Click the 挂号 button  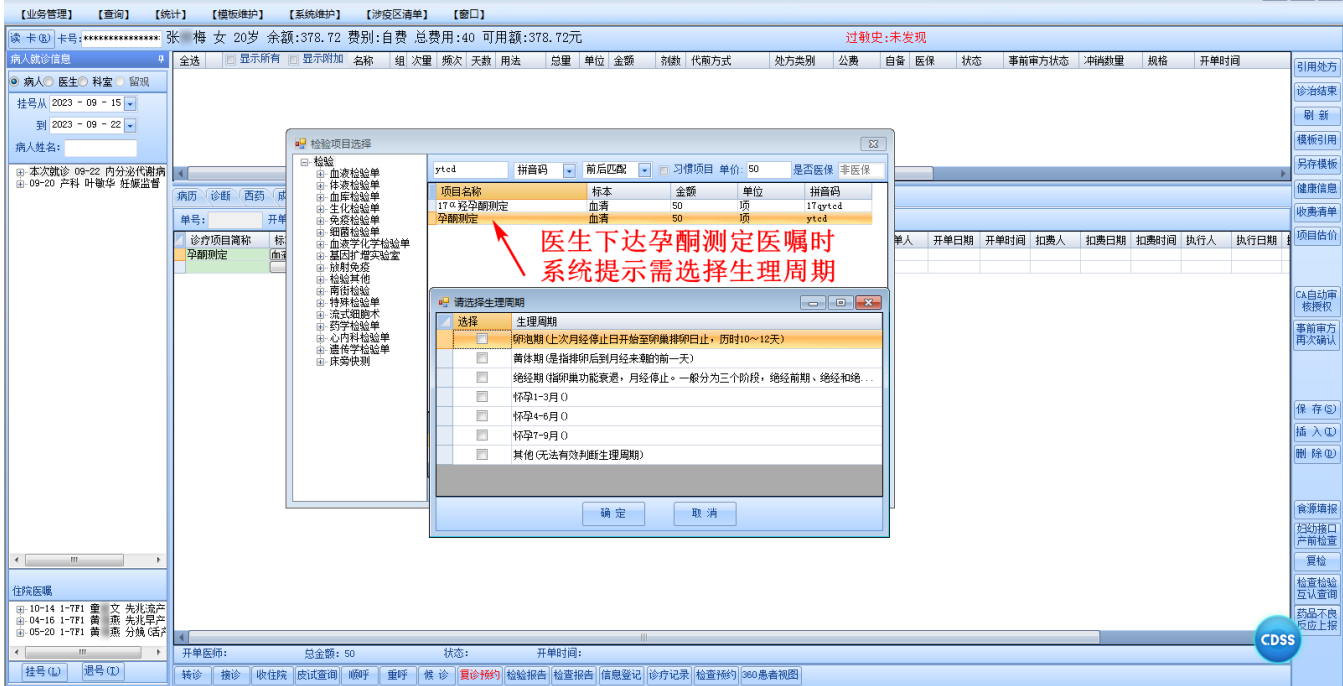43,672
